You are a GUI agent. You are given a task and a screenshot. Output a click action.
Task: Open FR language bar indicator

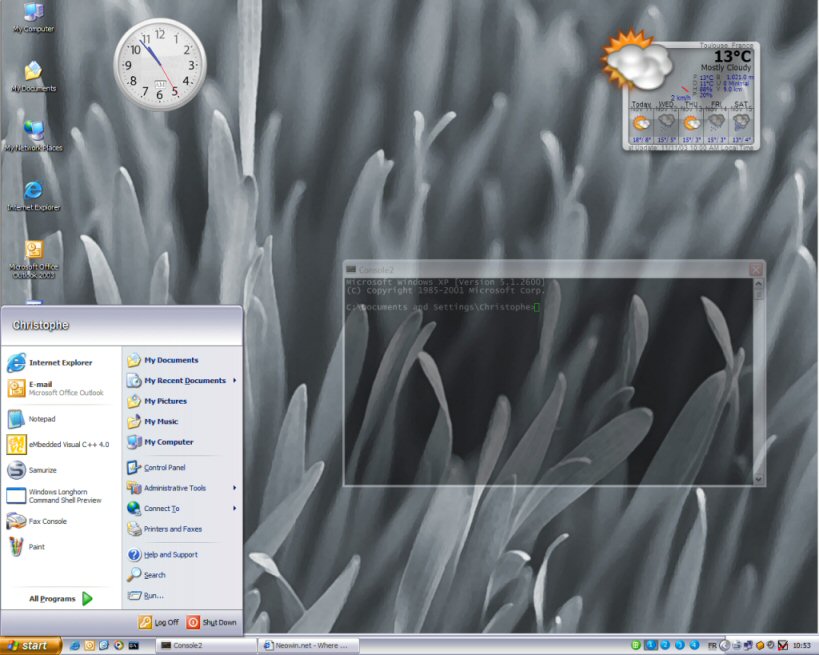pos(712,646)
